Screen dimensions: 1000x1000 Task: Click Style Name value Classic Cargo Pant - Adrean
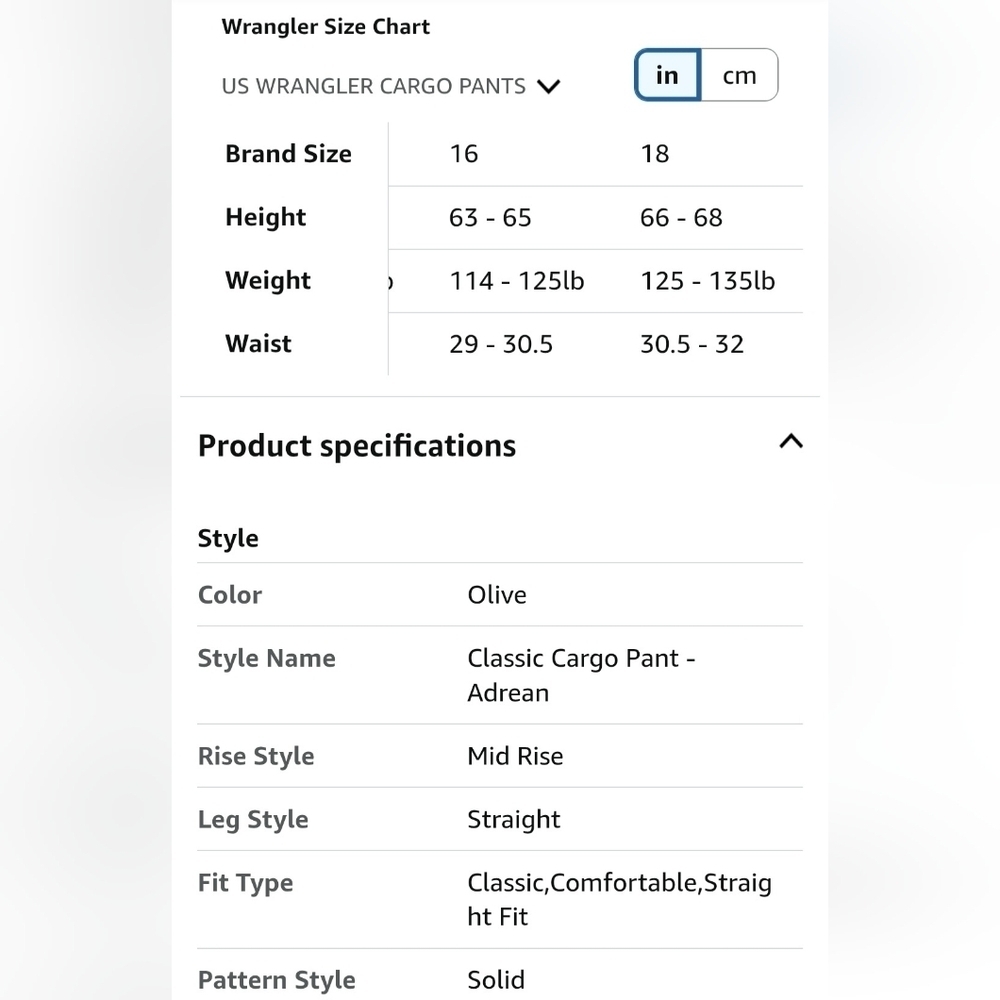pos(581,675)
